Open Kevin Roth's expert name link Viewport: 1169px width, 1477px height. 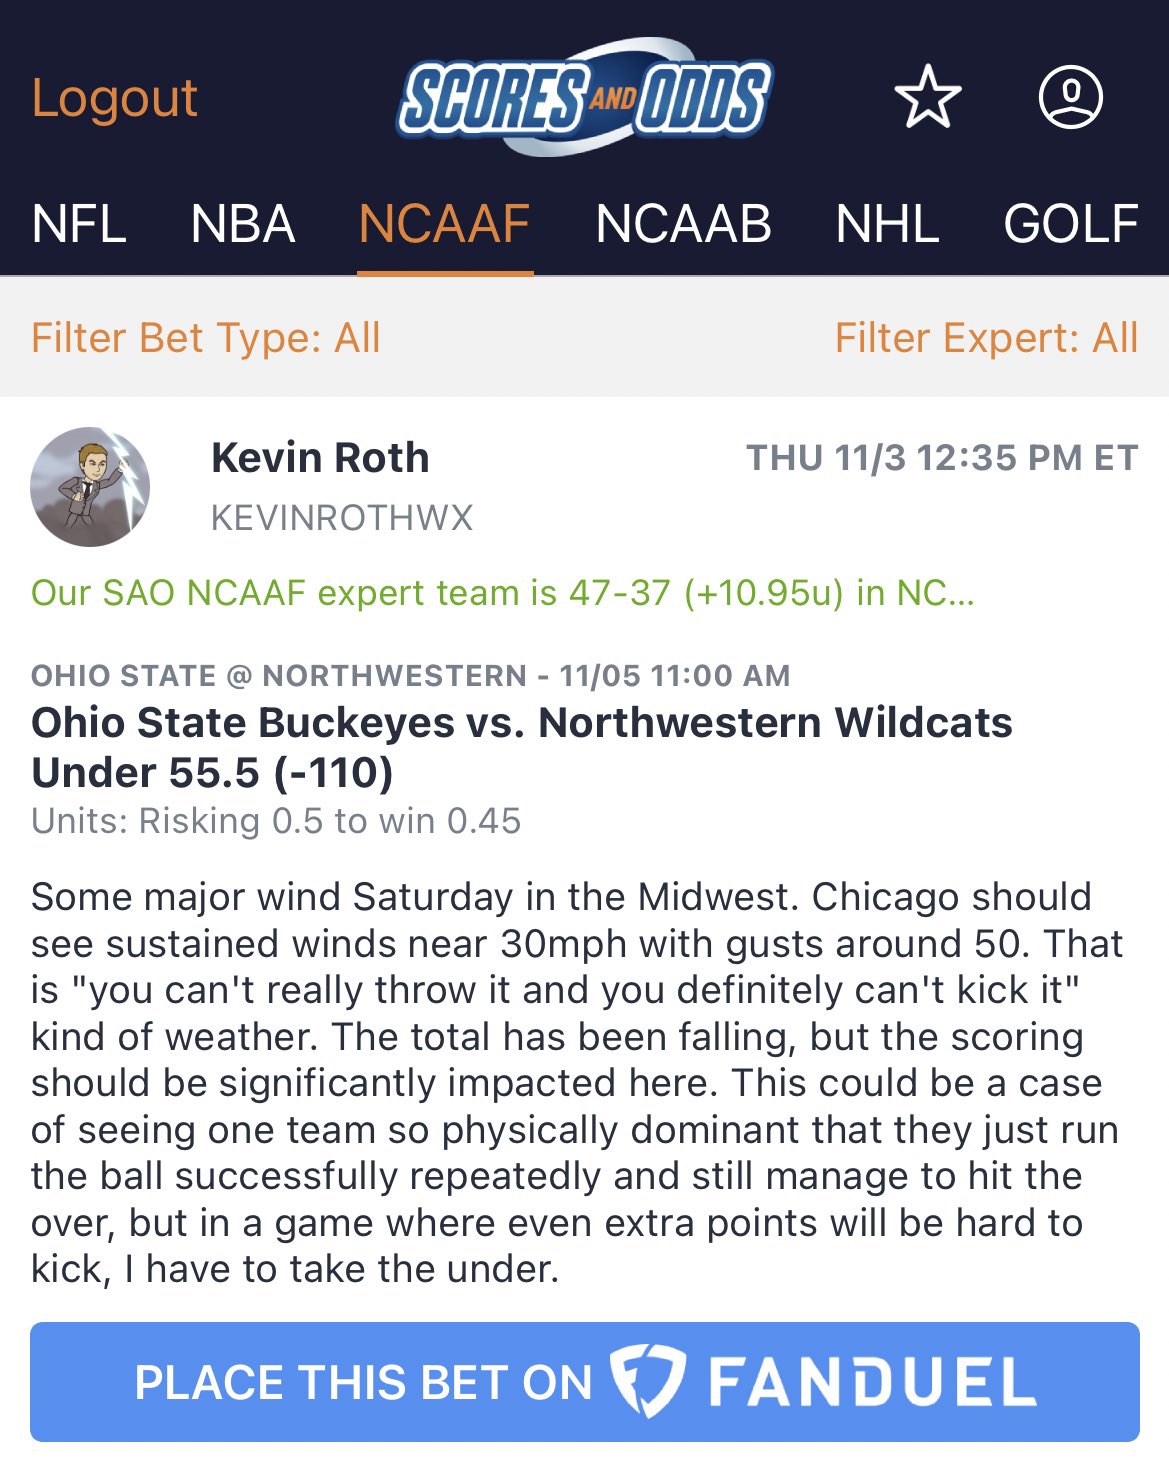pyautogui.click(x=320, y=458)
